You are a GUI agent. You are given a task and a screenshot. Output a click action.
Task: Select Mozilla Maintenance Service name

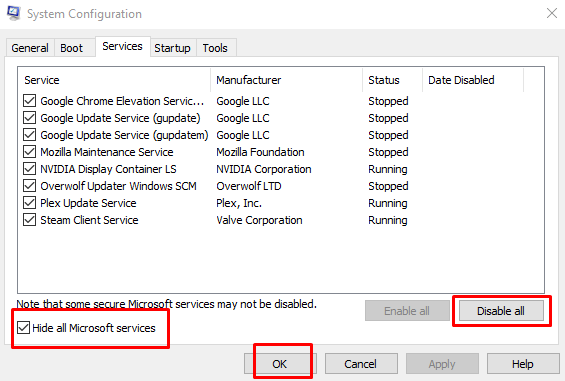[x=107, y=152]
